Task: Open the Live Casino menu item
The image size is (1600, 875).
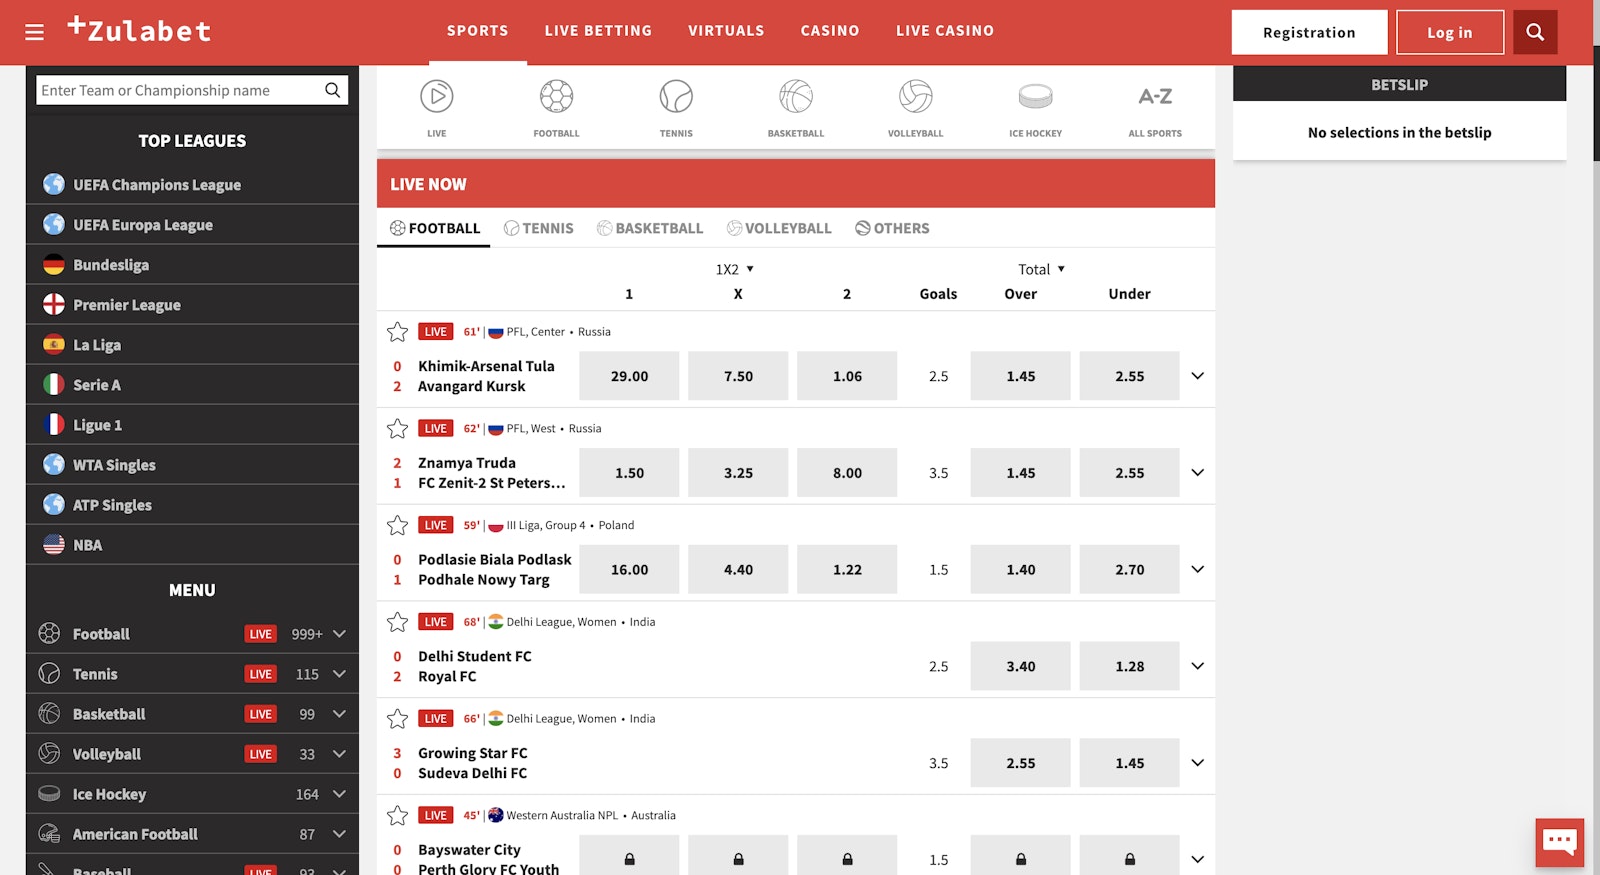Action: tap(944, 31)
